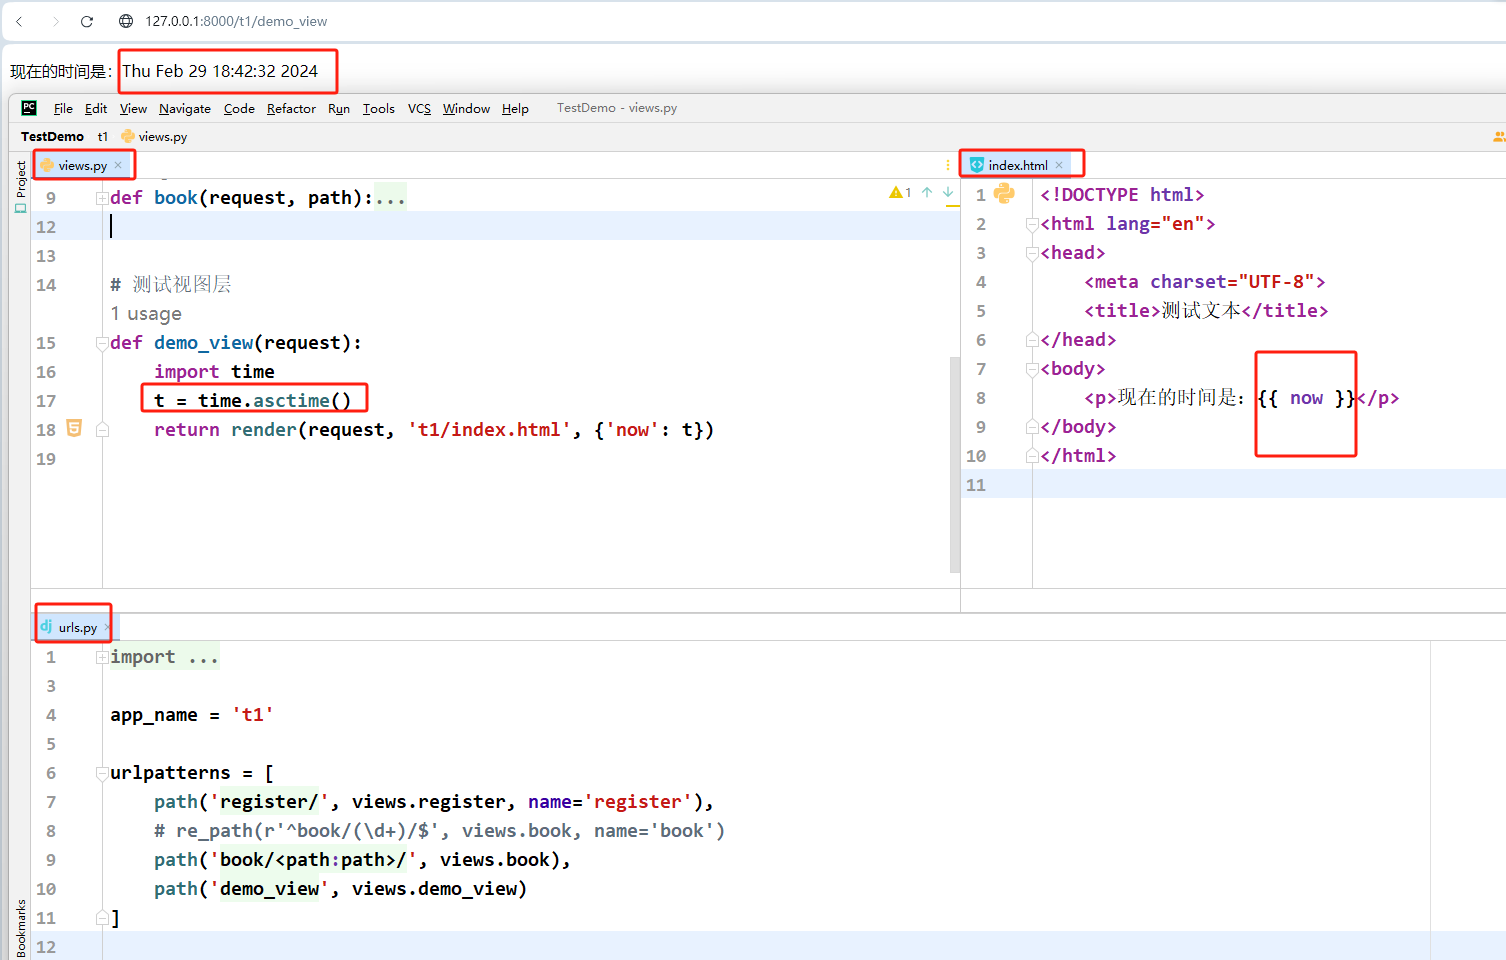
Task: Switch to the index.html editor tab
Action: (x=1018, y=165)
